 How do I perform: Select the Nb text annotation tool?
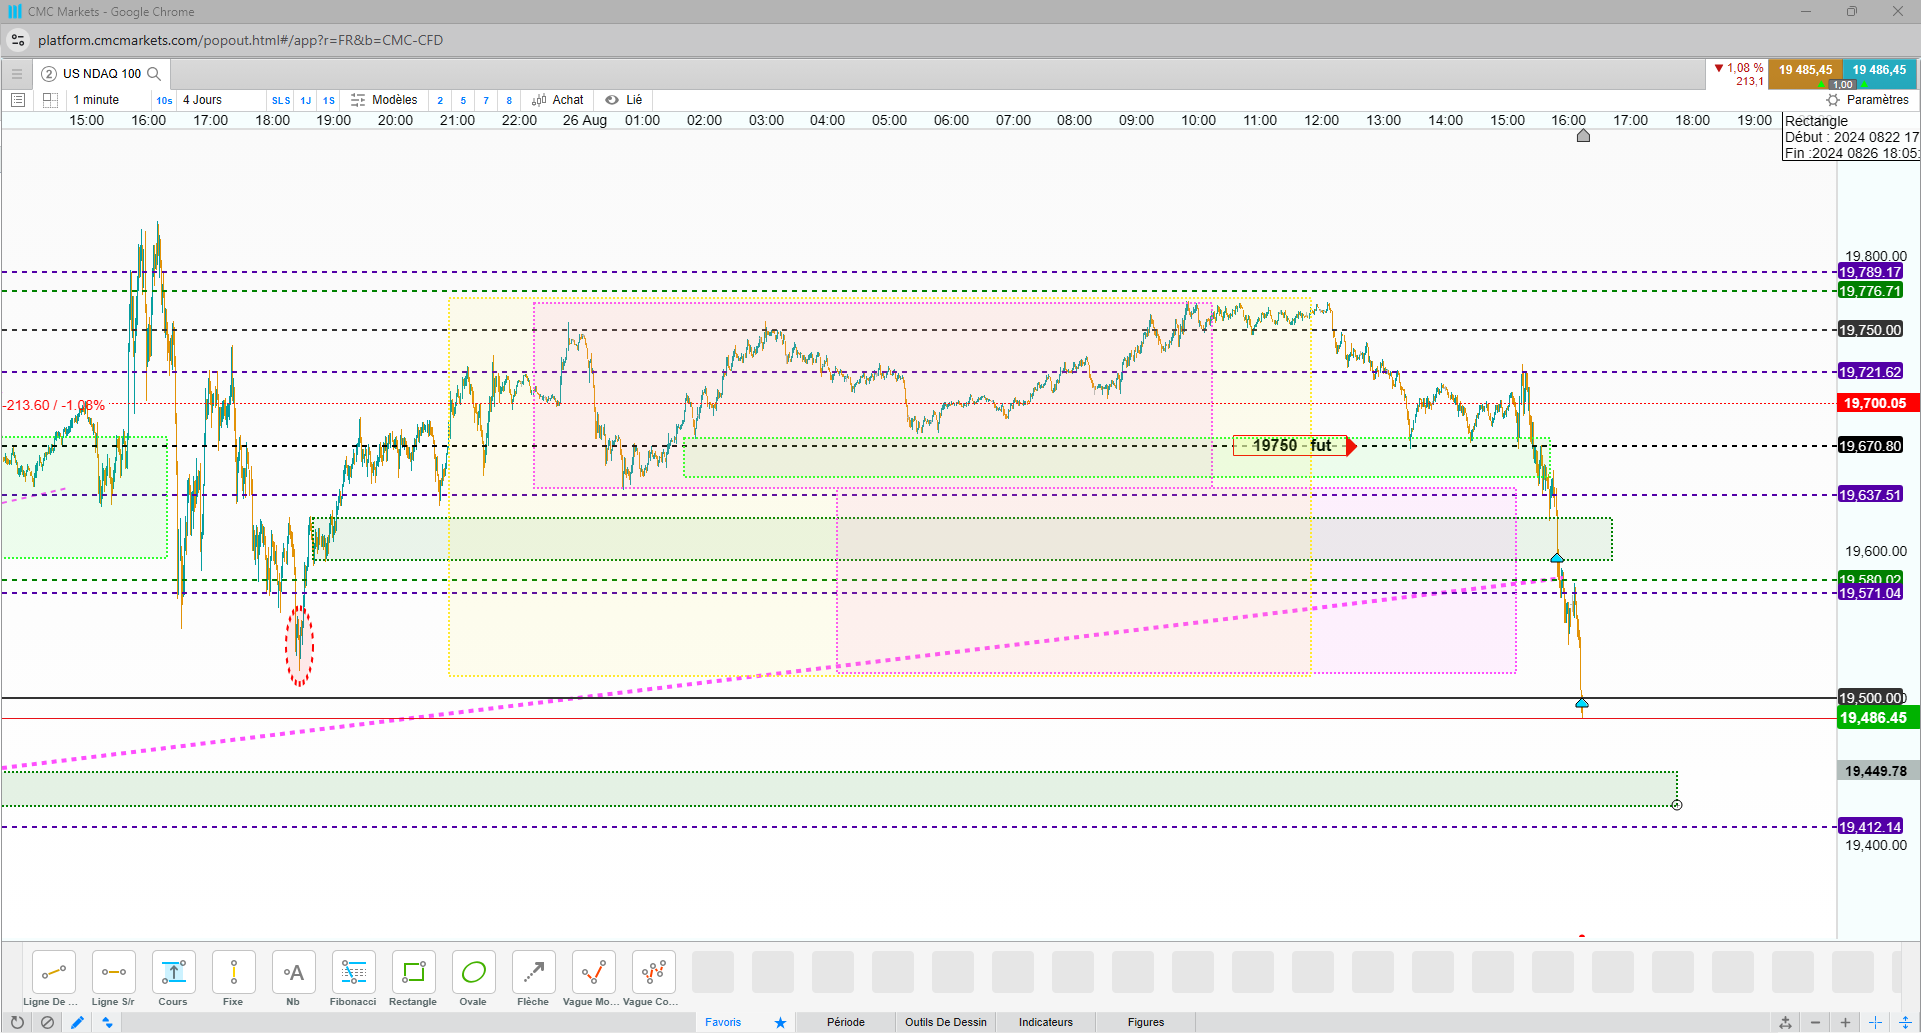coord(293,978)
